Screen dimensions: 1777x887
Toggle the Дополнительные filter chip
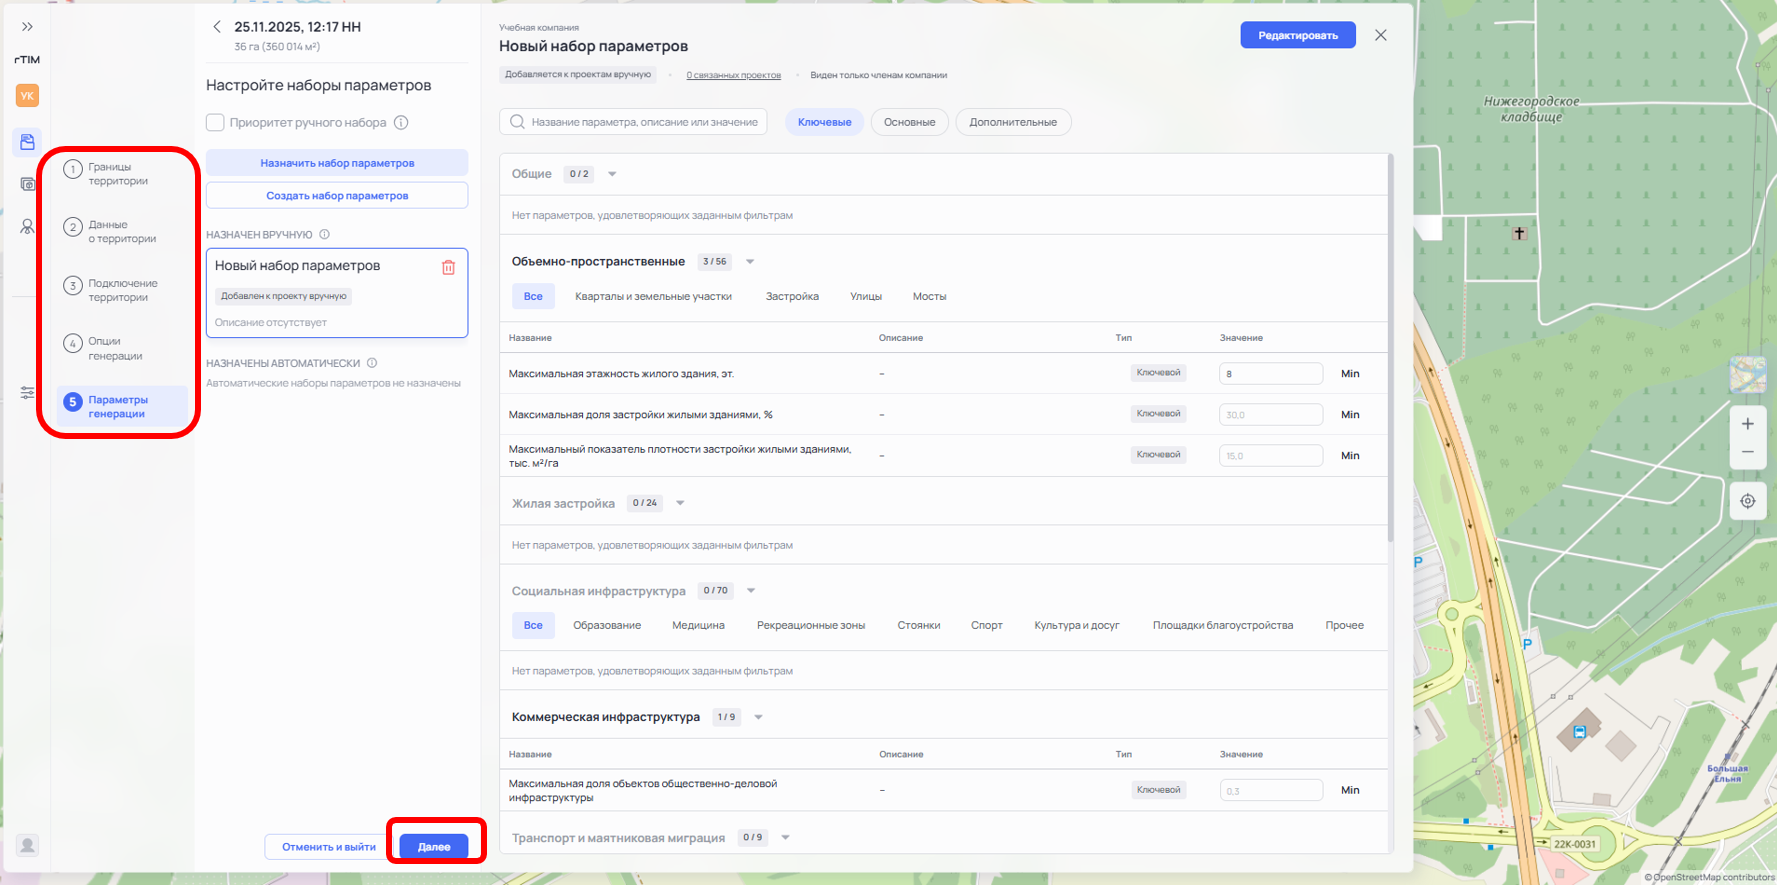click(1012, 122)
